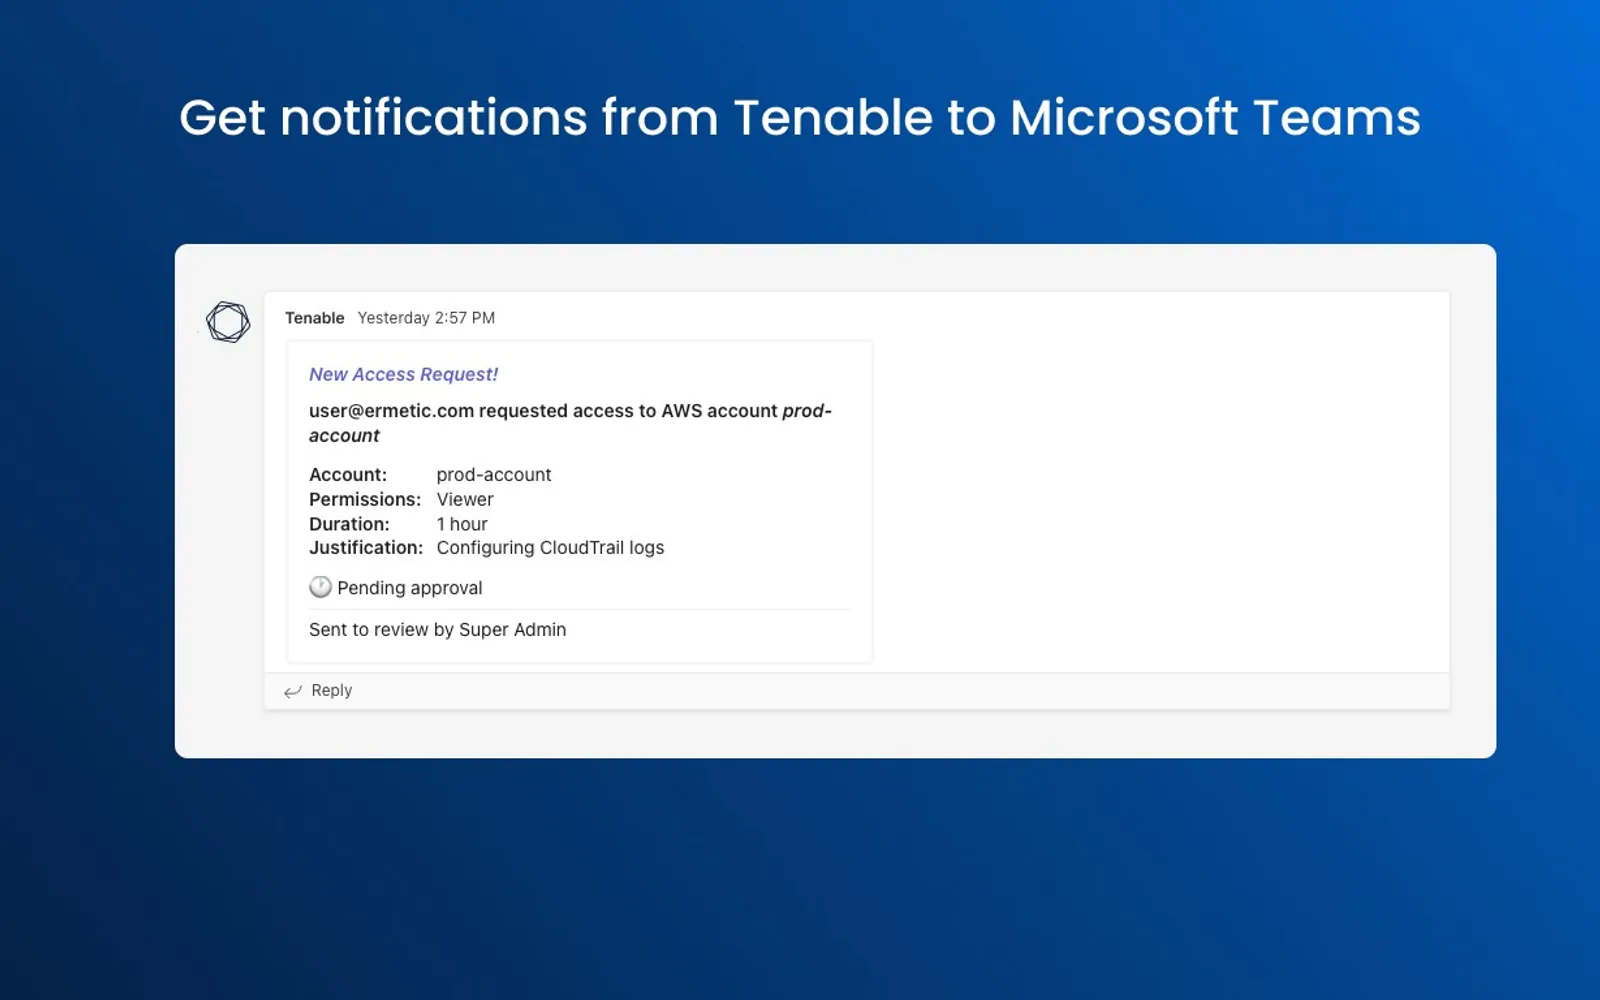The image size is (1600, 1000).
Task: Open the 'New Access Request!' title link
Action: (x=403, y=374)
